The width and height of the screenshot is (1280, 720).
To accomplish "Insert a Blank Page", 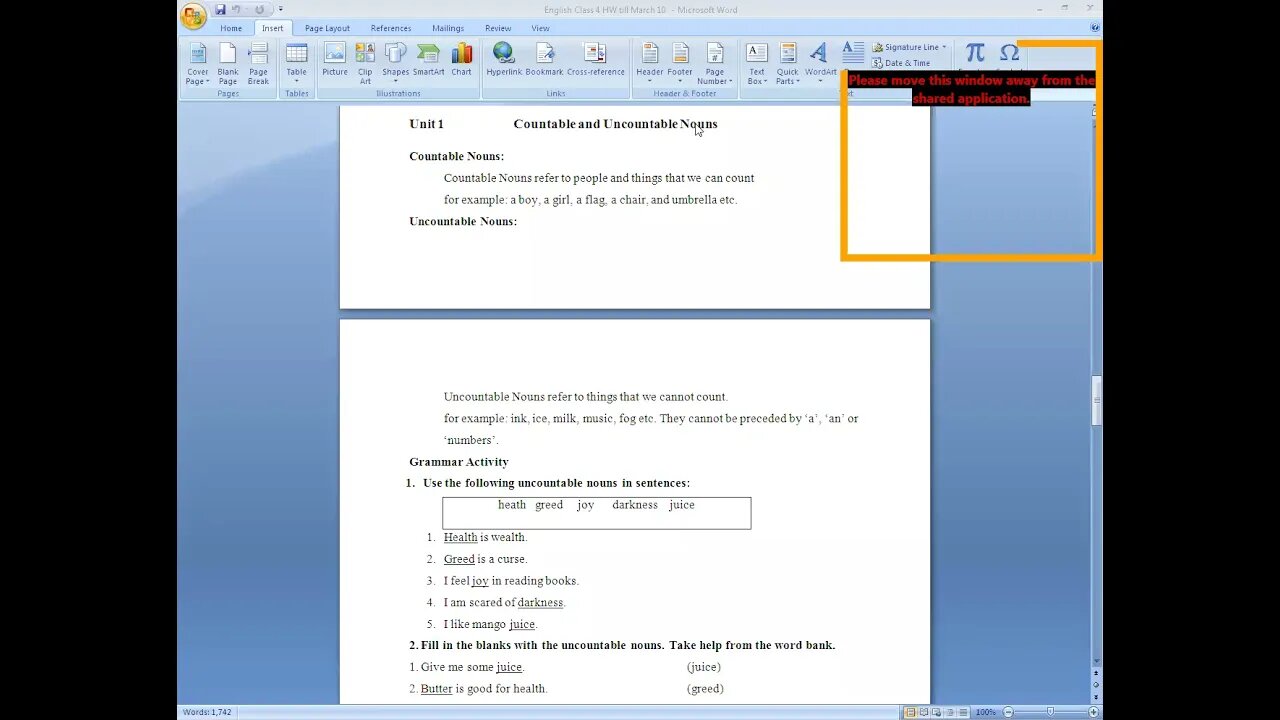I will [228, 64].
